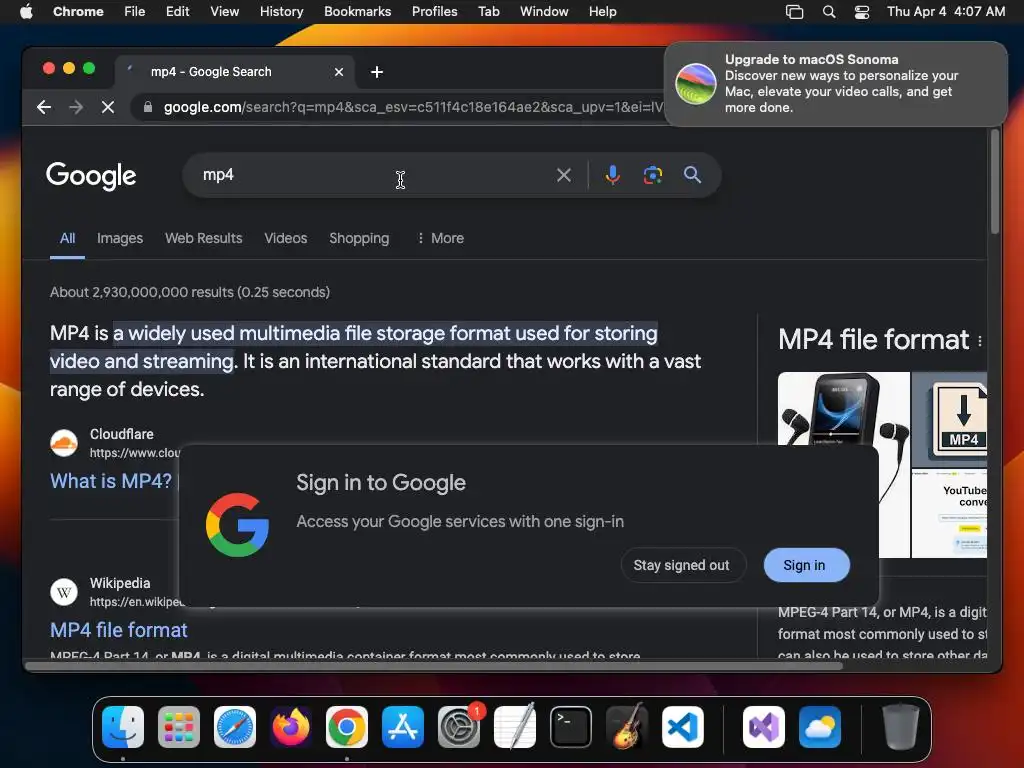Go back with the browser back arrow
Image resolution: width=1024 pixels, height=768 pixels.
pos(44,107)
